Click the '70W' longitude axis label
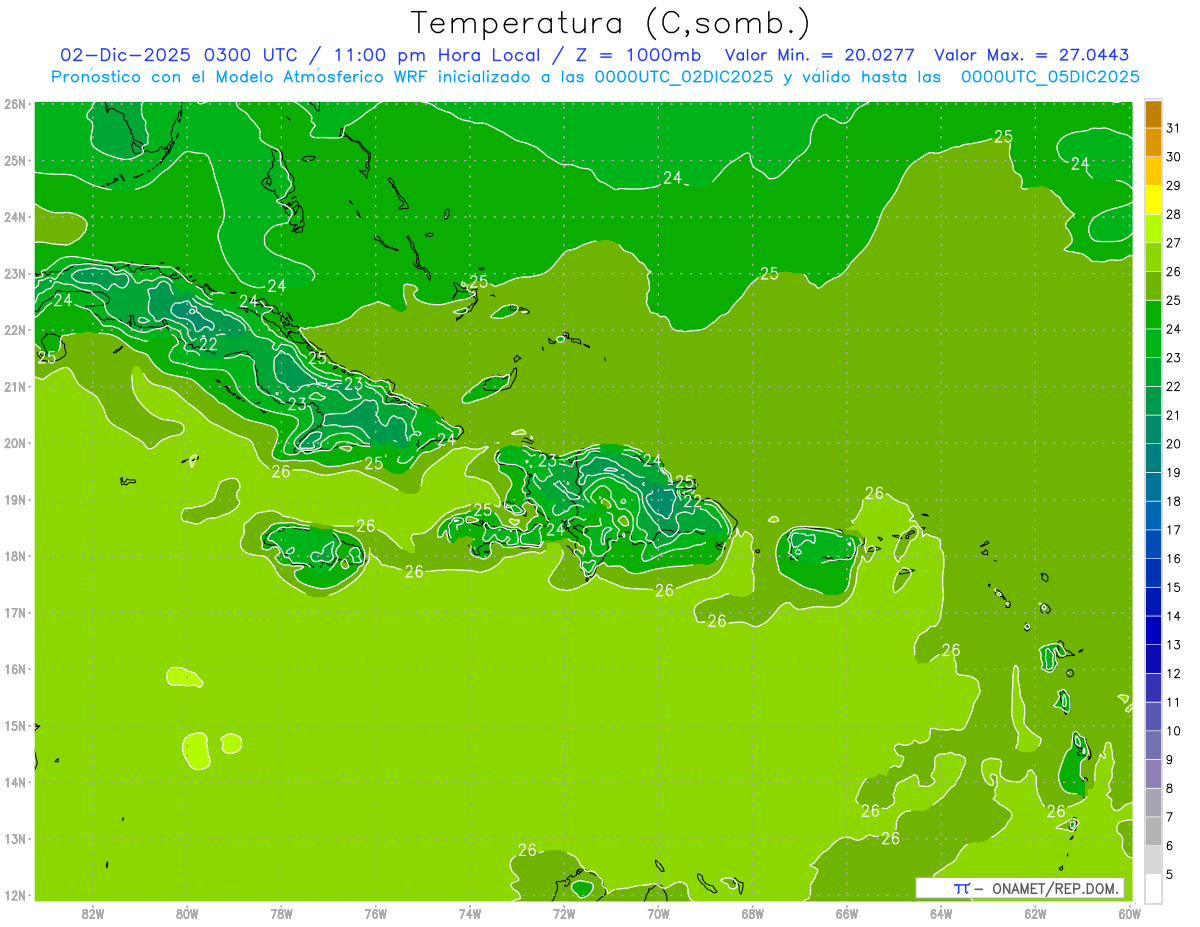1200x927 pixels. 658,914
